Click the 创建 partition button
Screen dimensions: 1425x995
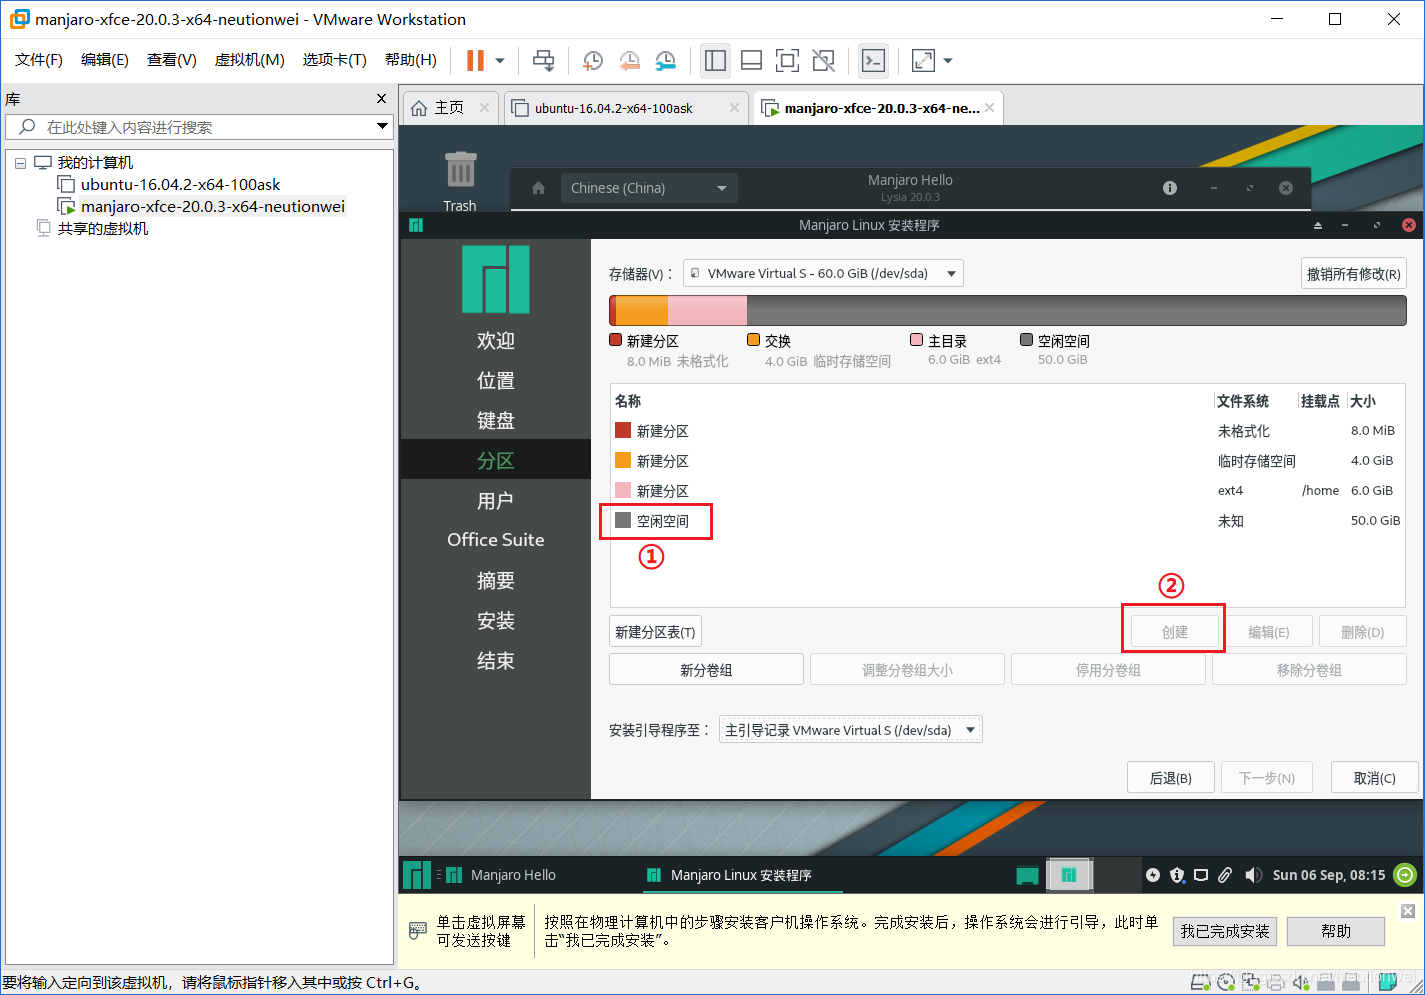coord(1175,632)
